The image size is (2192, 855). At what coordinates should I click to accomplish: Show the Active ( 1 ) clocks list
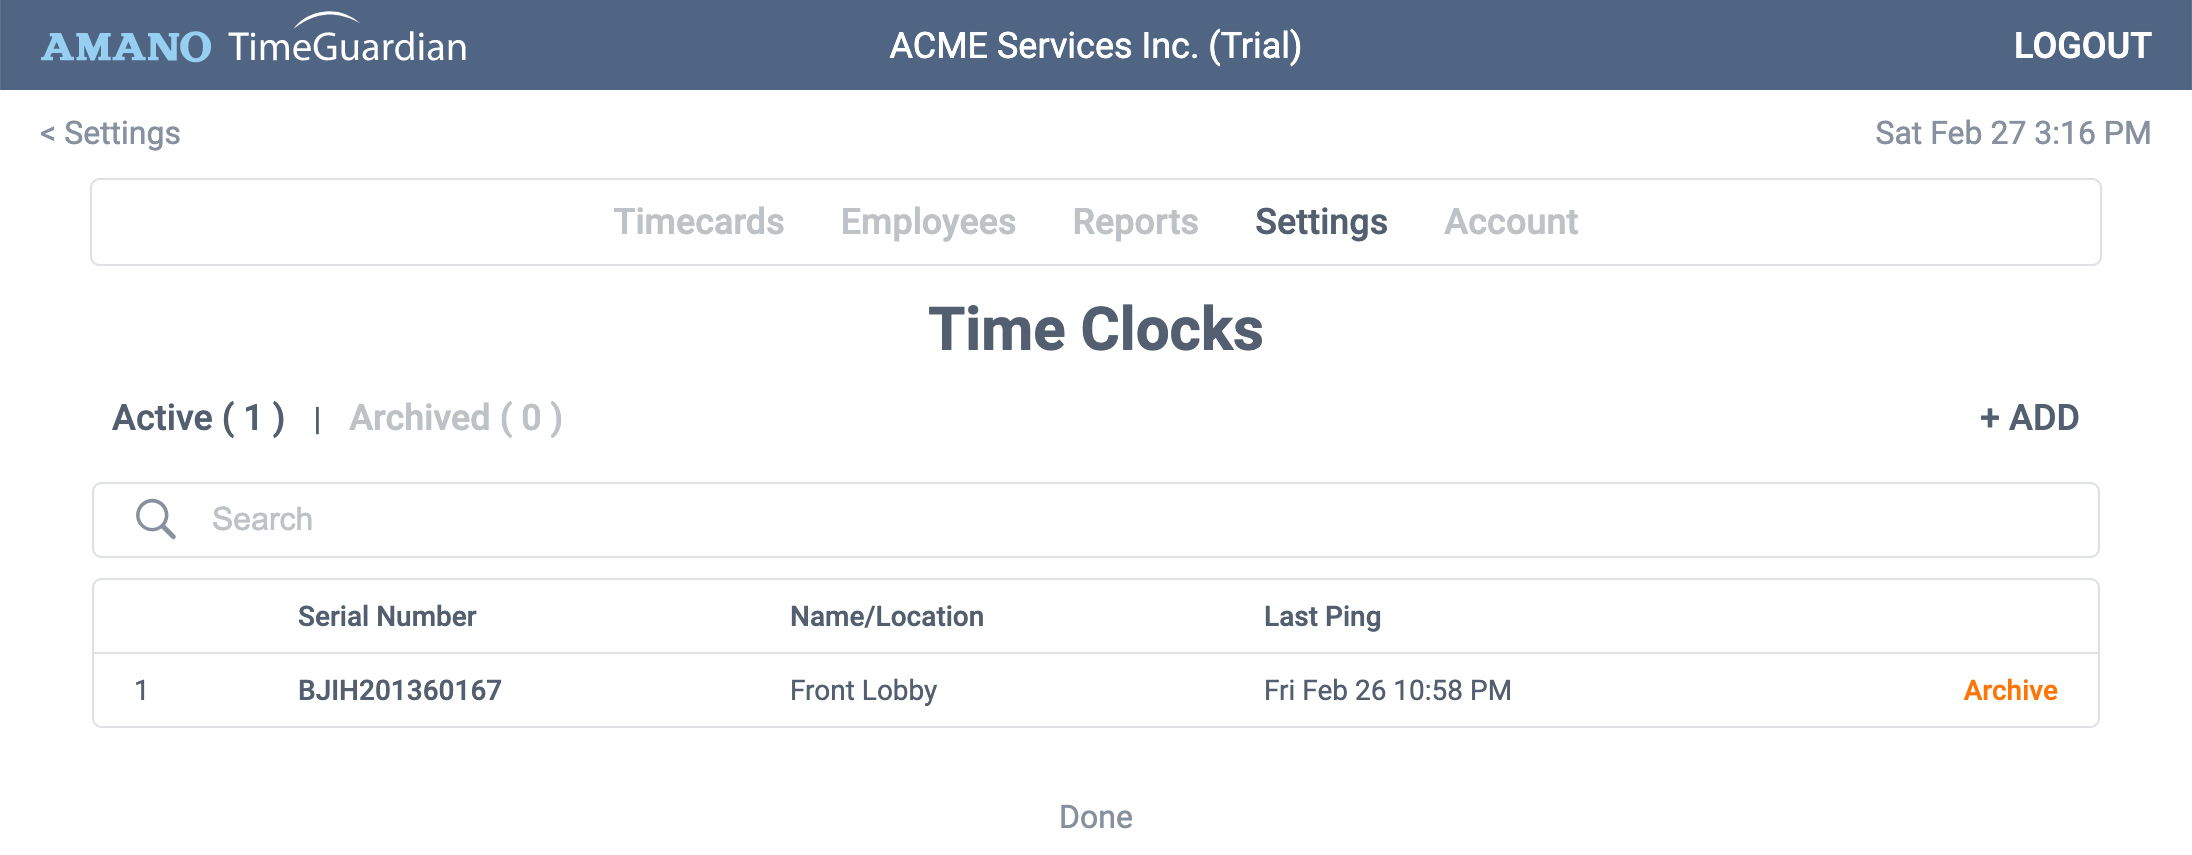pos(198,417)
